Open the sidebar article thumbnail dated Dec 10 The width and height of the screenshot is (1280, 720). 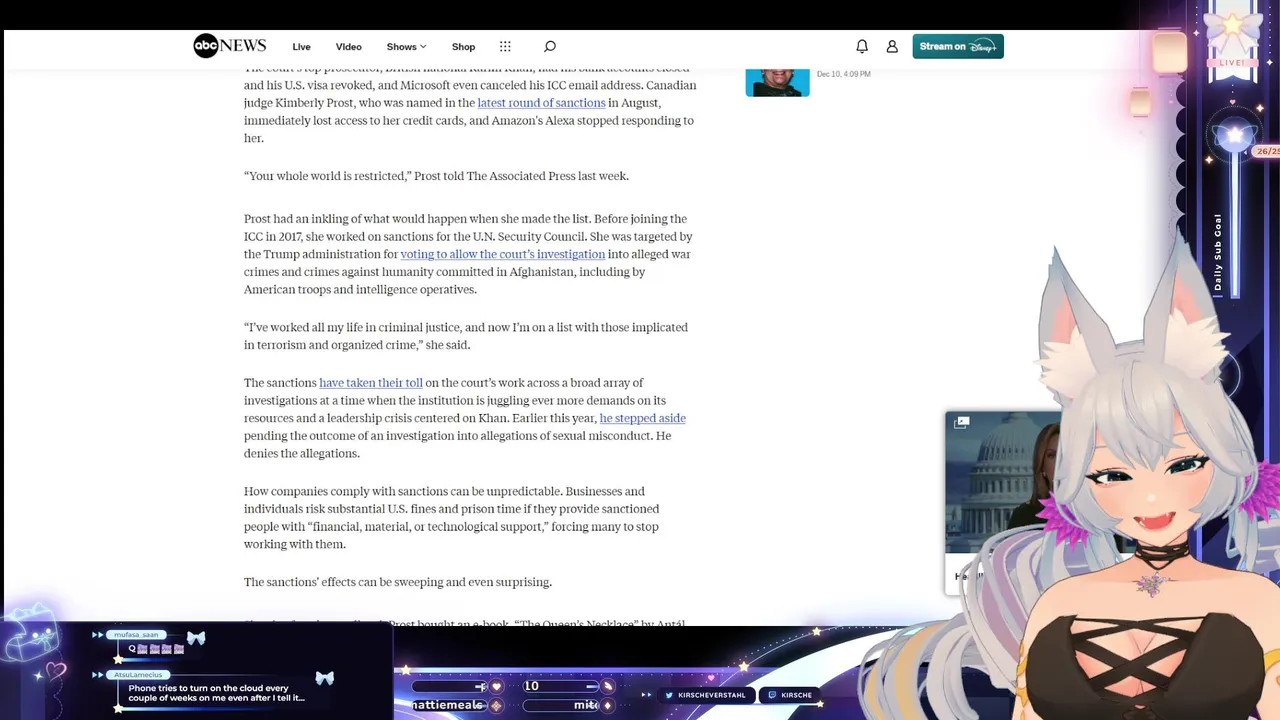coord(777,81)
